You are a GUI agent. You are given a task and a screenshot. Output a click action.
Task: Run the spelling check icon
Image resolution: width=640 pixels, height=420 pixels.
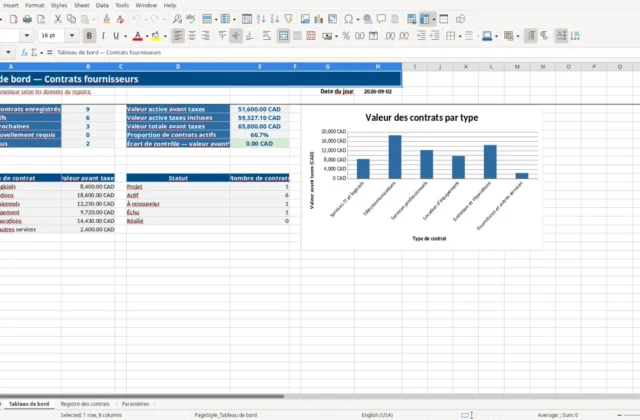pyautogui.click(x=191, y=19)
